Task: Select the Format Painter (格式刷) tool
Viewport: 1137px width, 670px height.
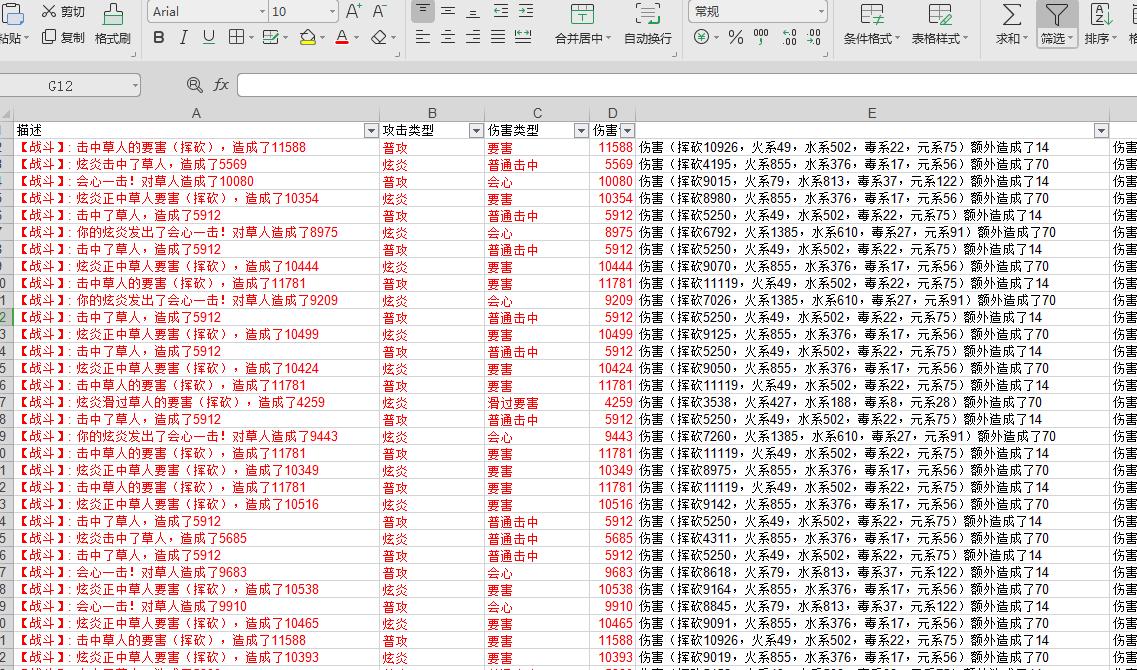Action: 112,25
